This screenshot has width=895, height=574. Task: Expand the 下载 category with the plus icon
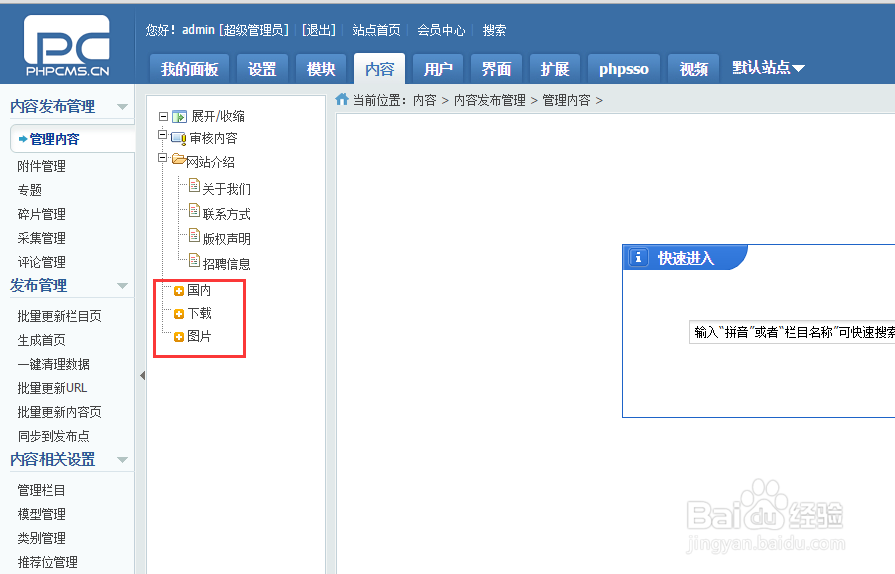coord(179,314)
